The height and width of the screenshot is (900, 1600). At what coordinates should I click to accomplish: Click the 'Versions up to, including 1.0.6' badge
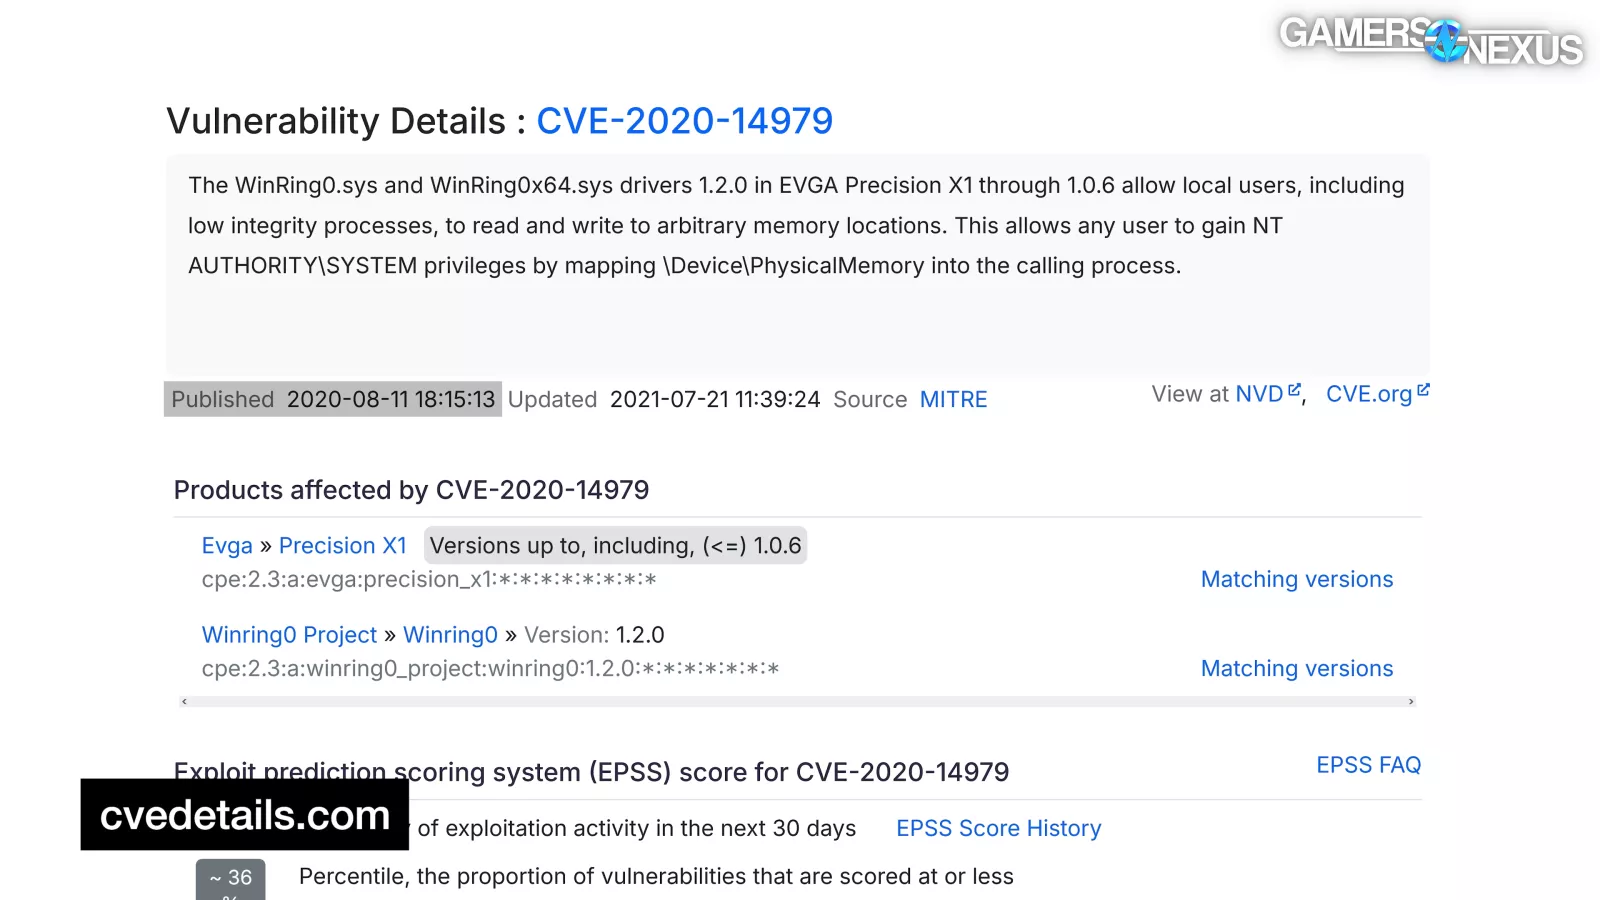(x=615, y=546)
